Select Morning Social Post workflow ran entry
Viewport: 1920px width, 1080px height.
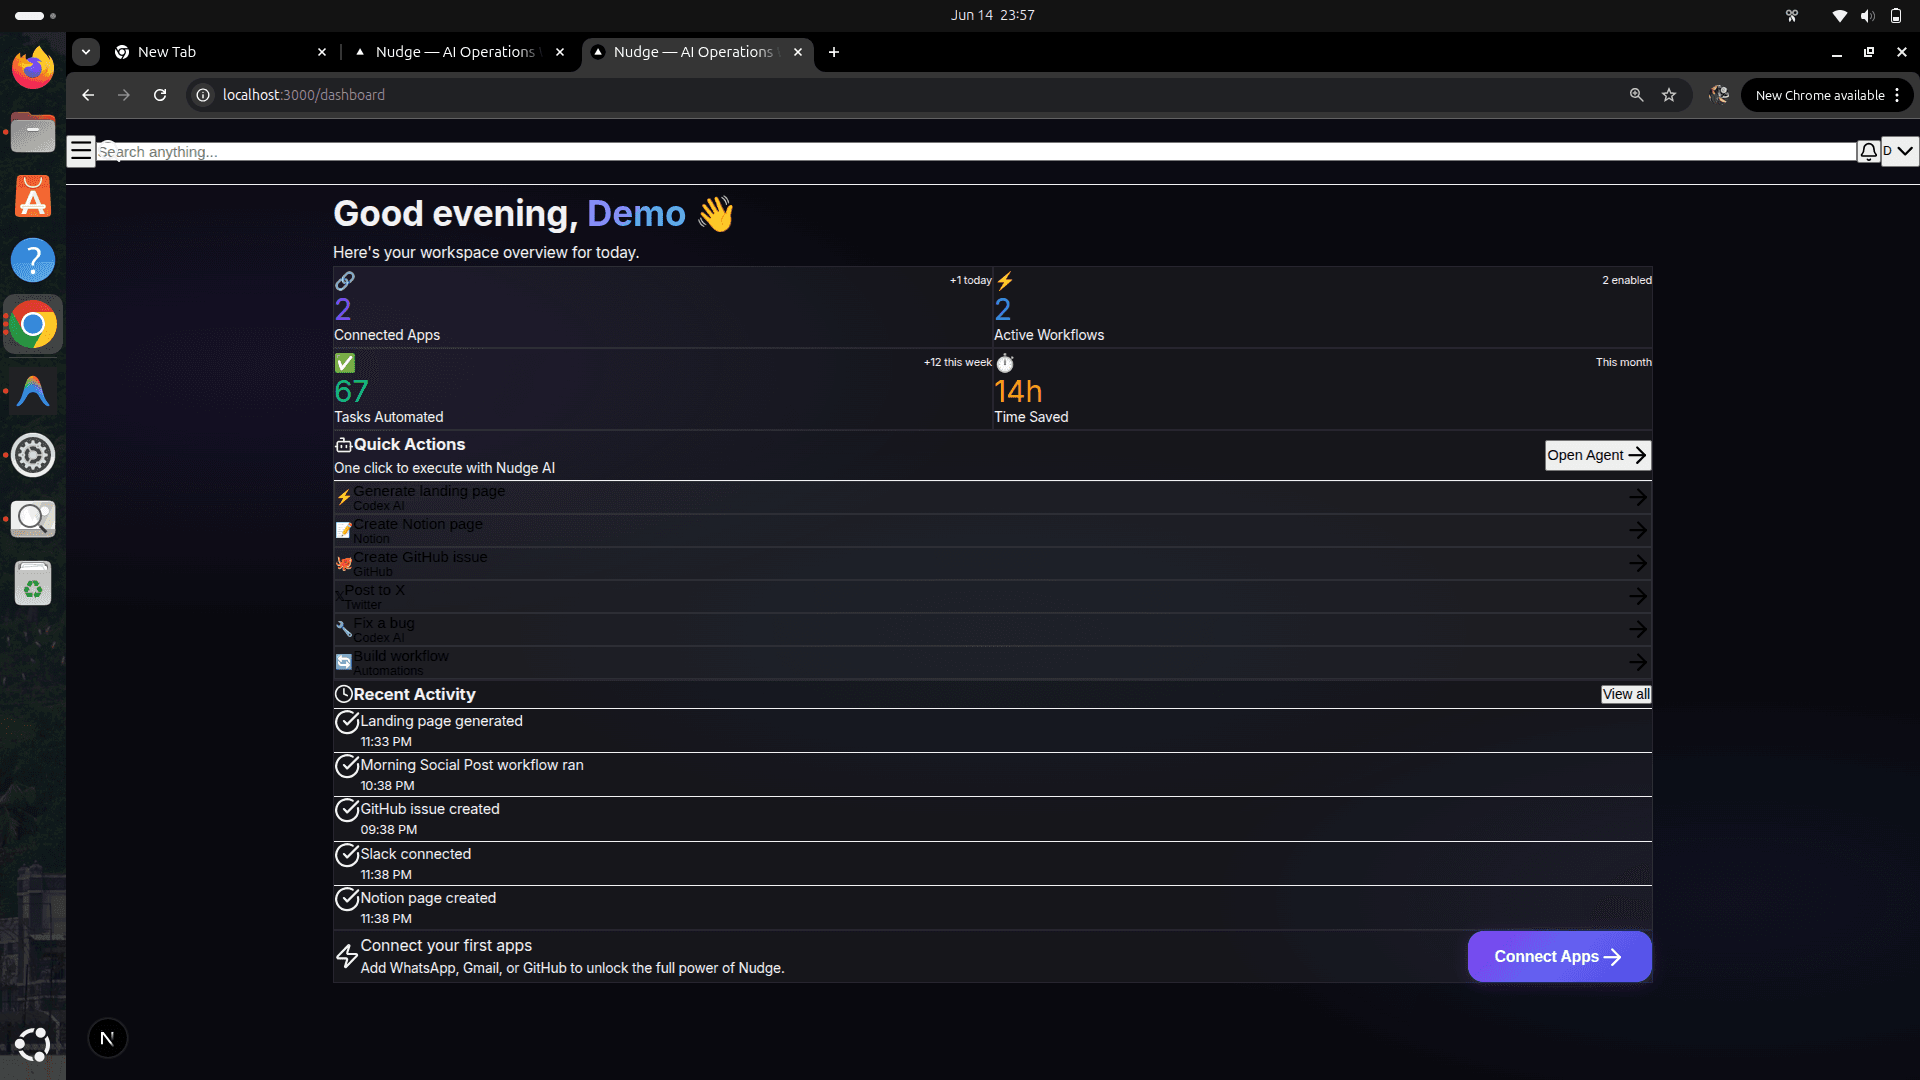[992, 774]
